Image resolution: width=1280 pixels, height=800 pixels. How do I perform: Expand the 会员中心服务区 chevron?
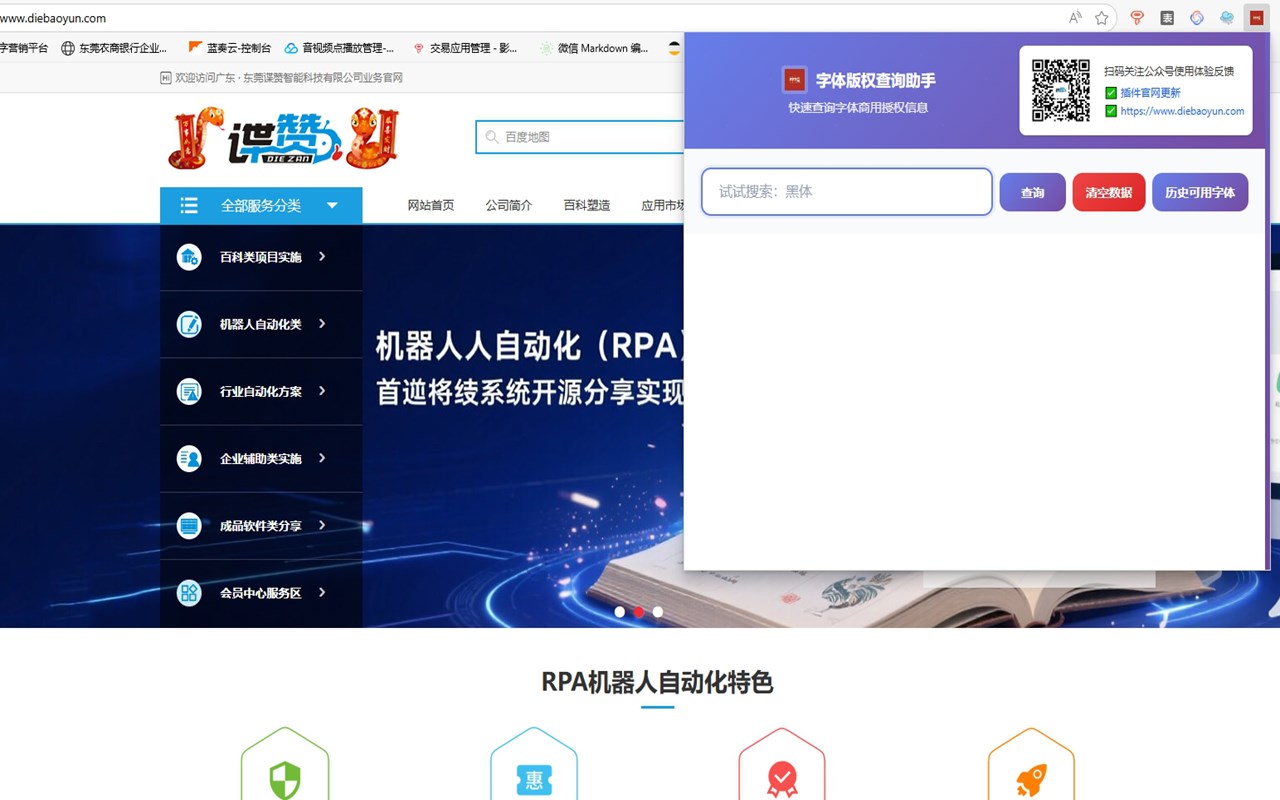click(x=320, y=592)
